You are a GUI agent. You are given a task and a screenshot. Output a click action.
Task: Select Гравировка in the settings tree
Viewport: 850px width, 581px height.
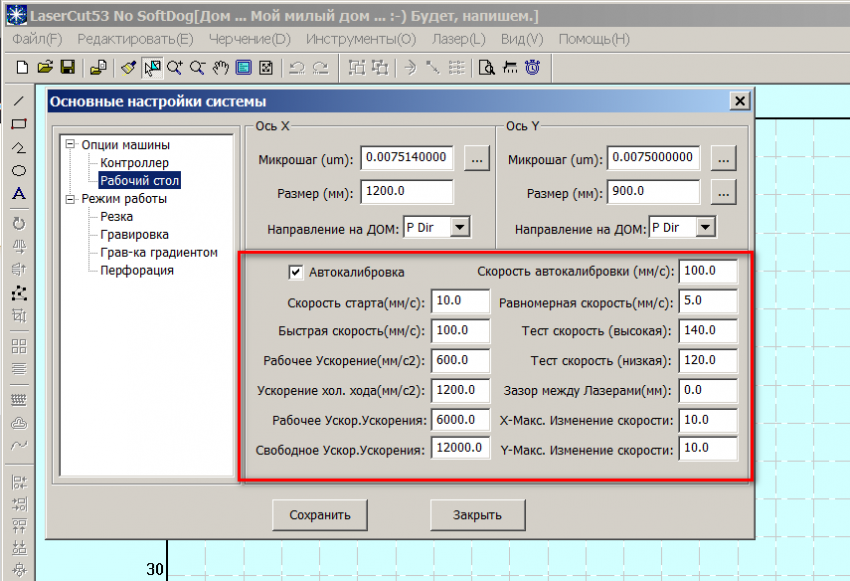(x=134, y=235)
